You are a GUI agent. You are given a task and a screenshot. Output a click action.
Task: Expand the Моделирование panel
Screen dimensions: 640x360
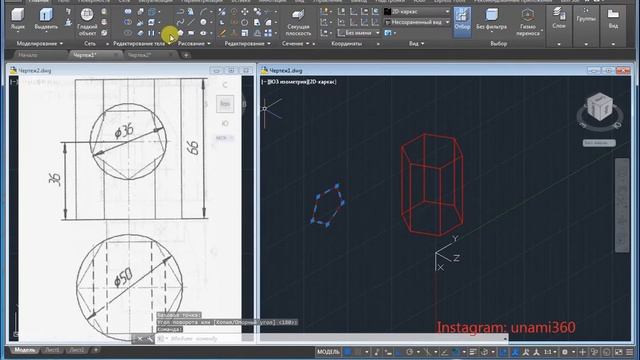pos(40,43)
